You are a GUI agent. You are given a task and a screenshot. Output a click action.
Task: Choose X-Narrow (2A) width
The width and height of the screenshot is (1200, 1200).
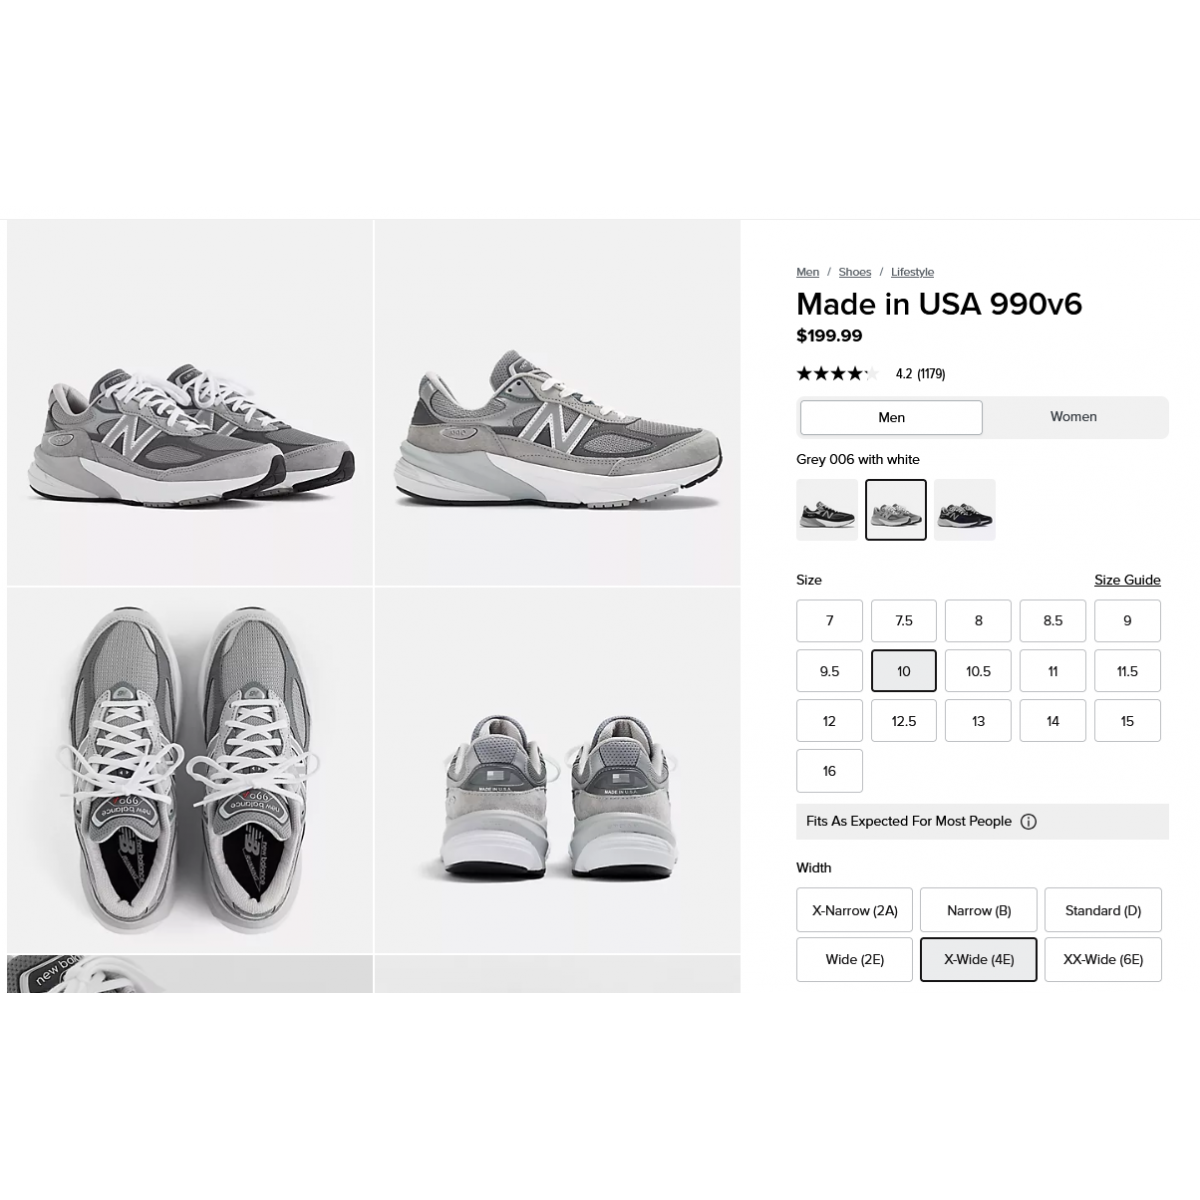pyautogui.click(x=855, y=910)
